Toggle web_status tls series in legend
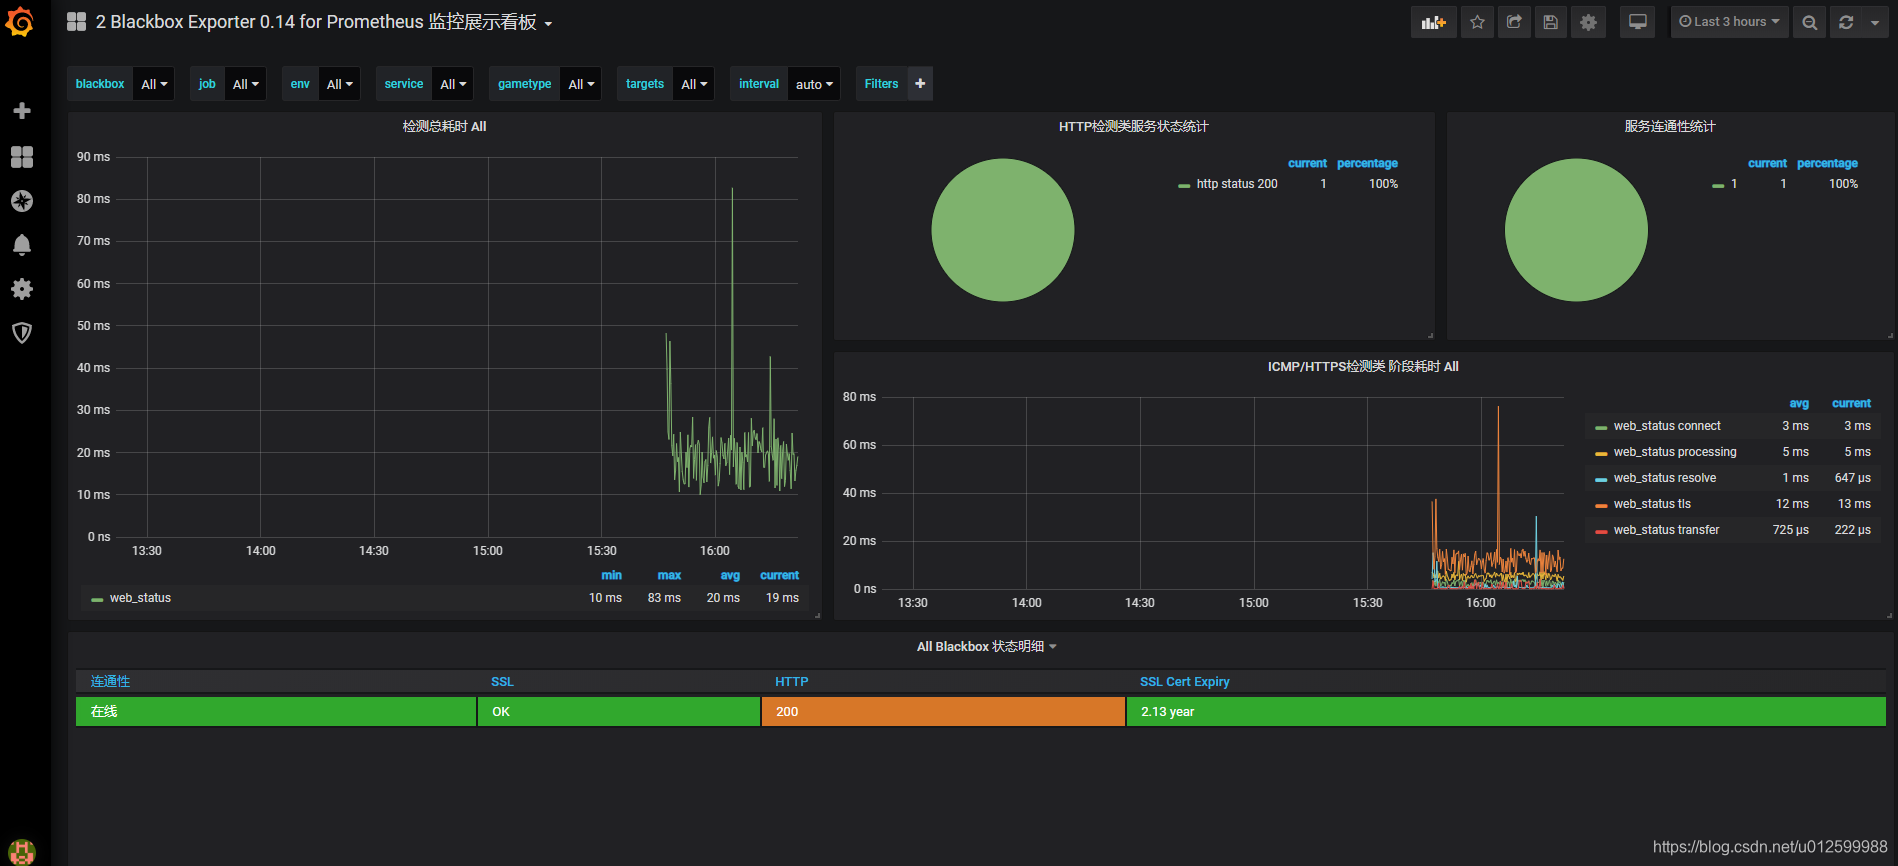The height and width of the screenshot is (866, 1898). tap(1652, 504)
